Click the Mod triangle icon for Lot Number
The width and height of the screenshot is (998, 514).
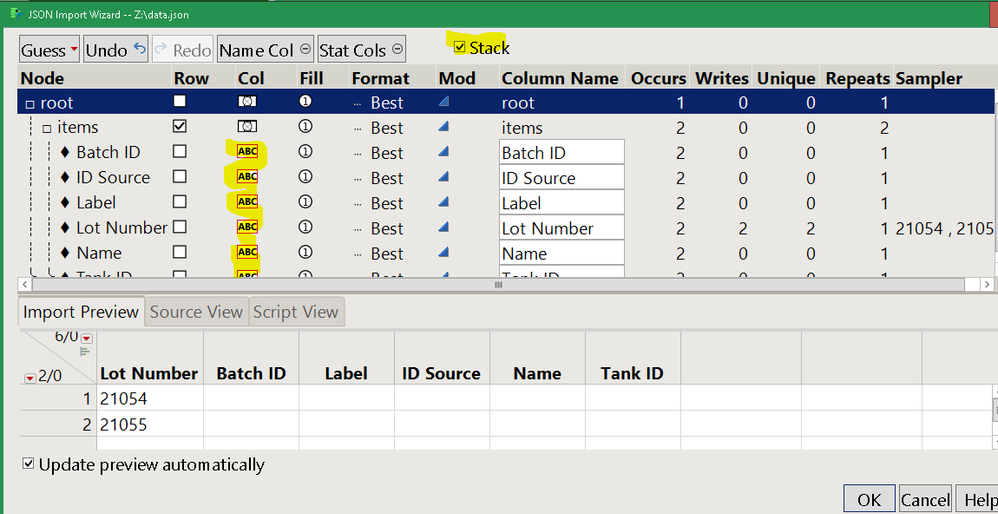(444, 228)
